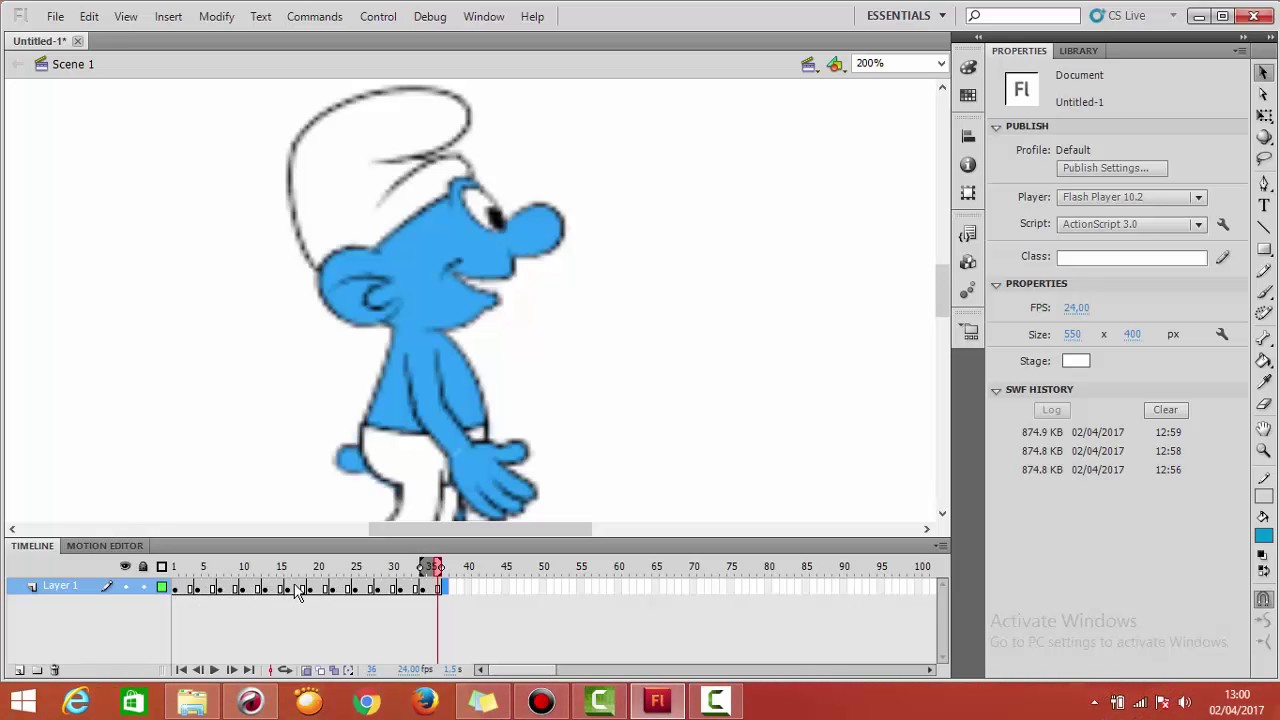Click the Edit Symbols icon

click(x=835, y=64)
